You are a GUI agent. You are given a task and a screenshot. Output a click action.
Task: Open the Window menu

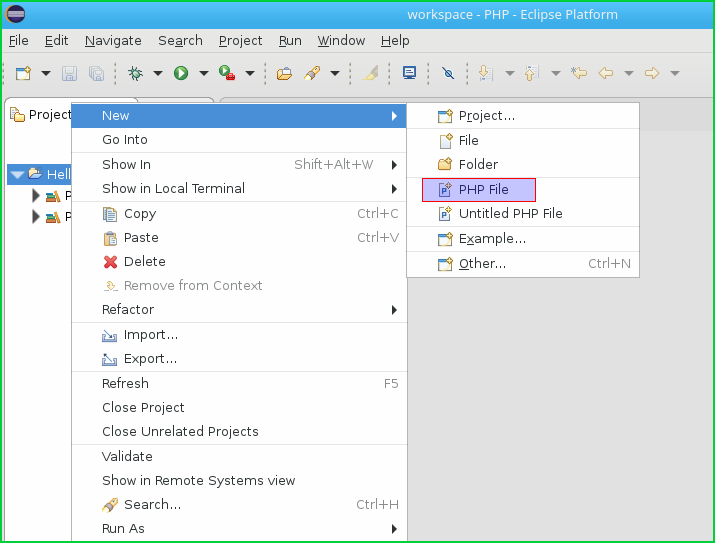[341, 41]
